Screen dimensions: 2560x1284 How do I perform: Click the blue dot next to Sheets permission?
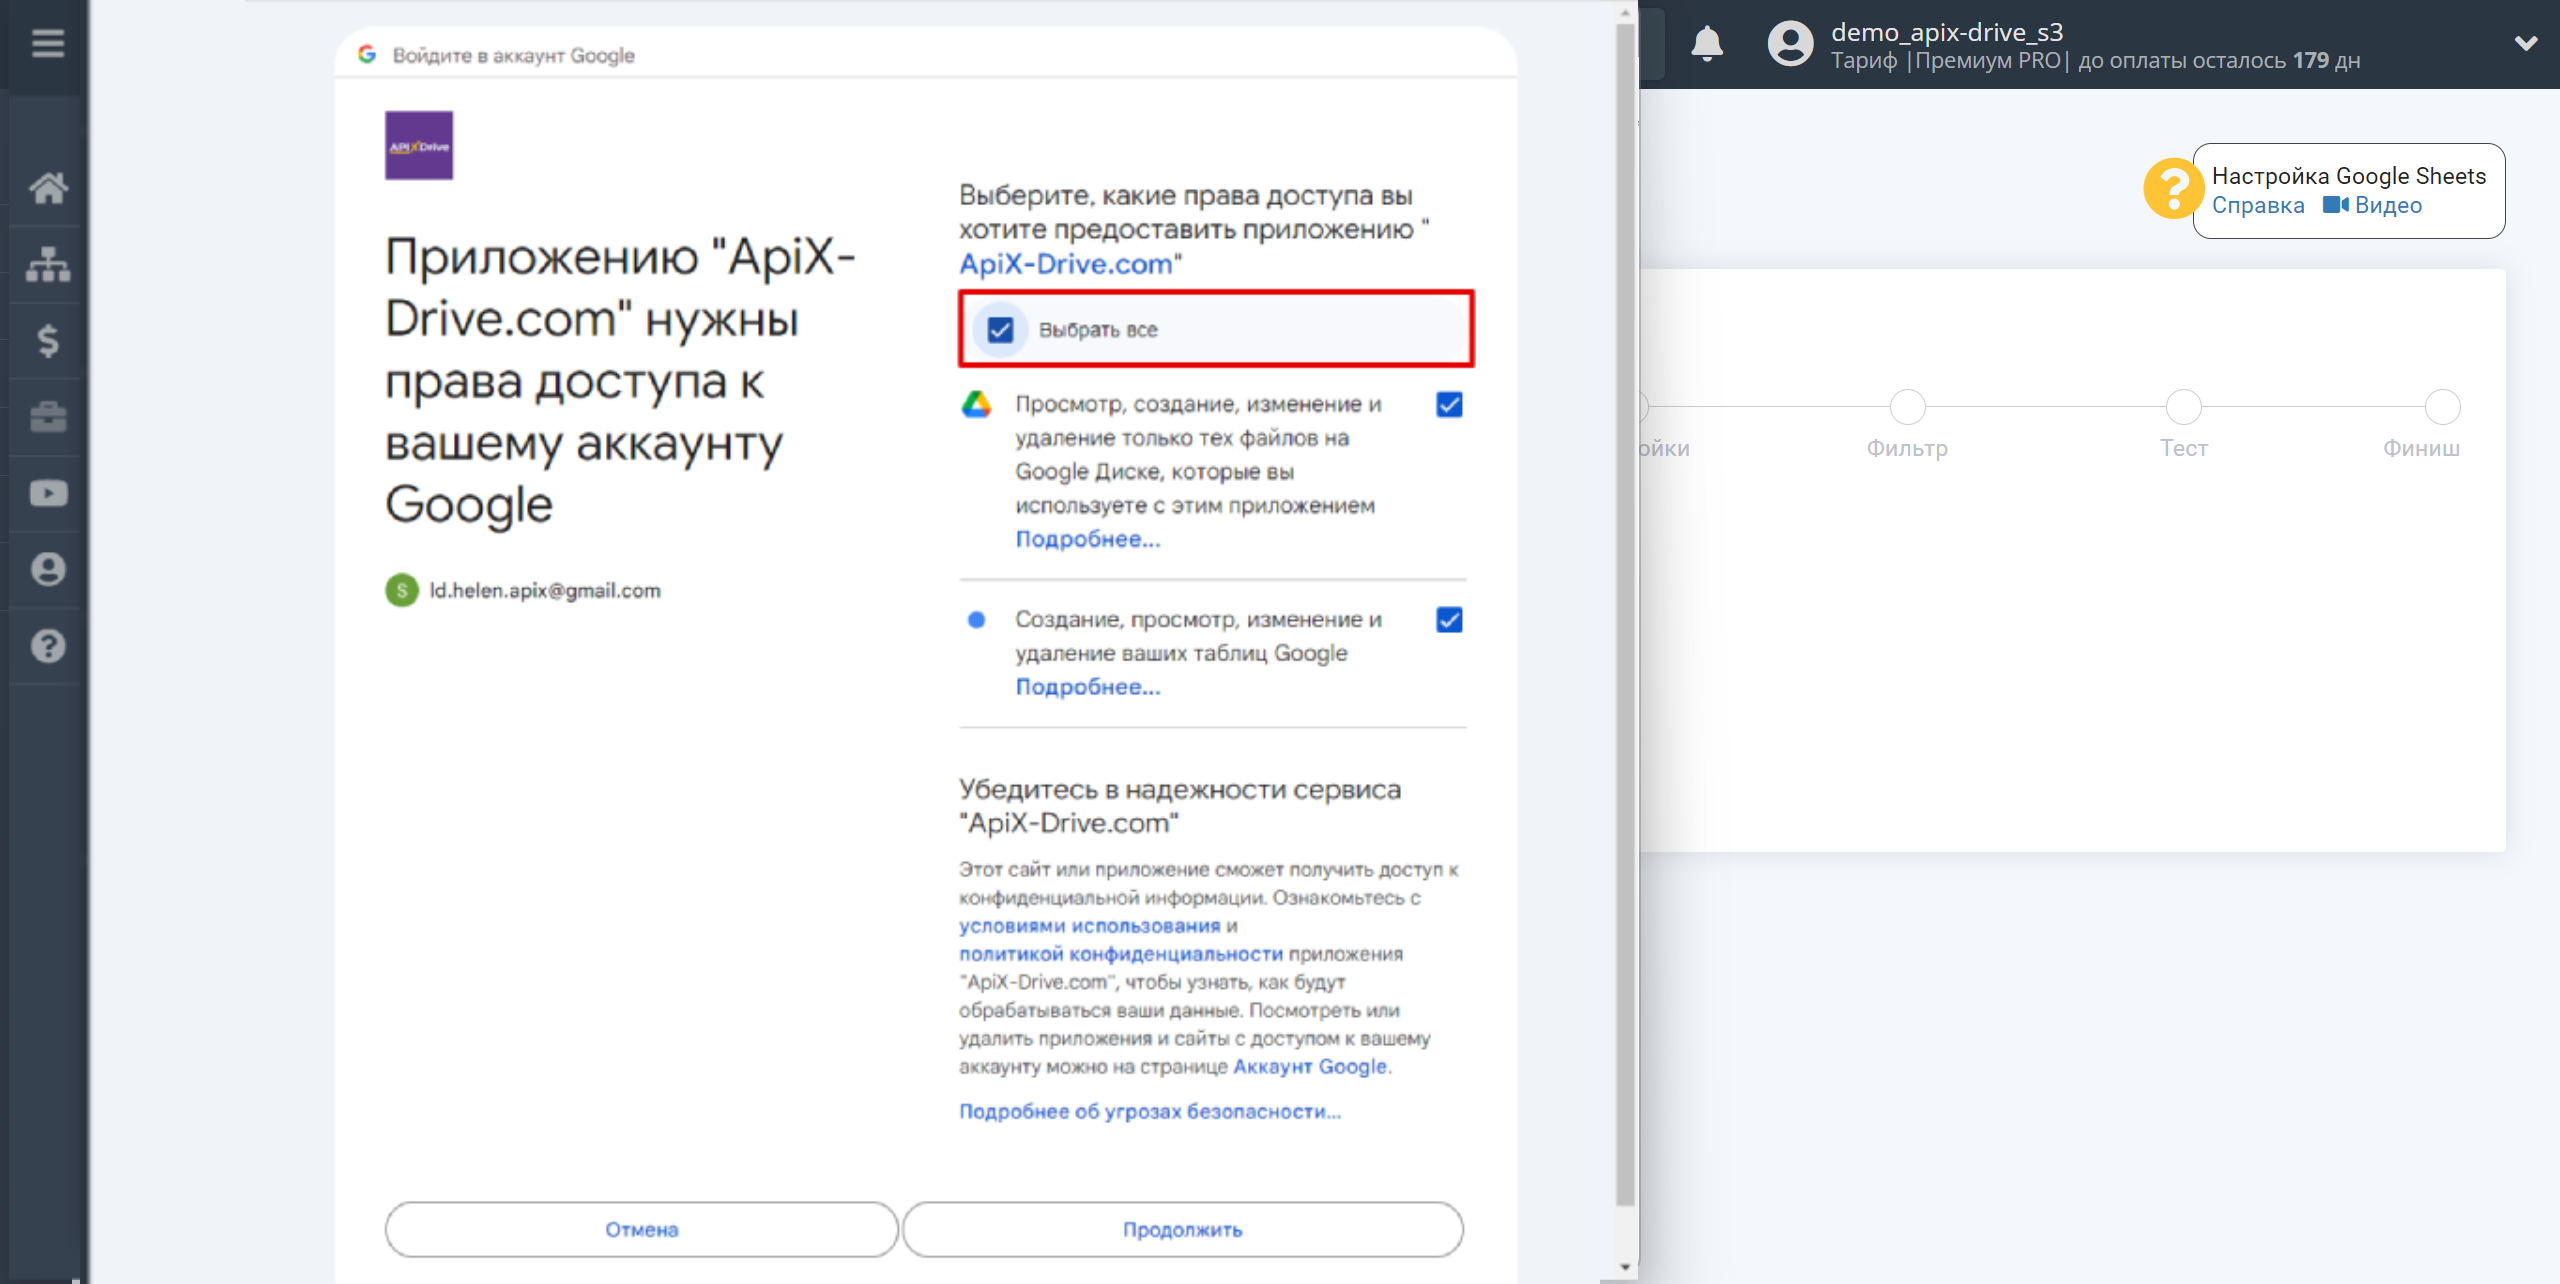(x=976, y=620)
